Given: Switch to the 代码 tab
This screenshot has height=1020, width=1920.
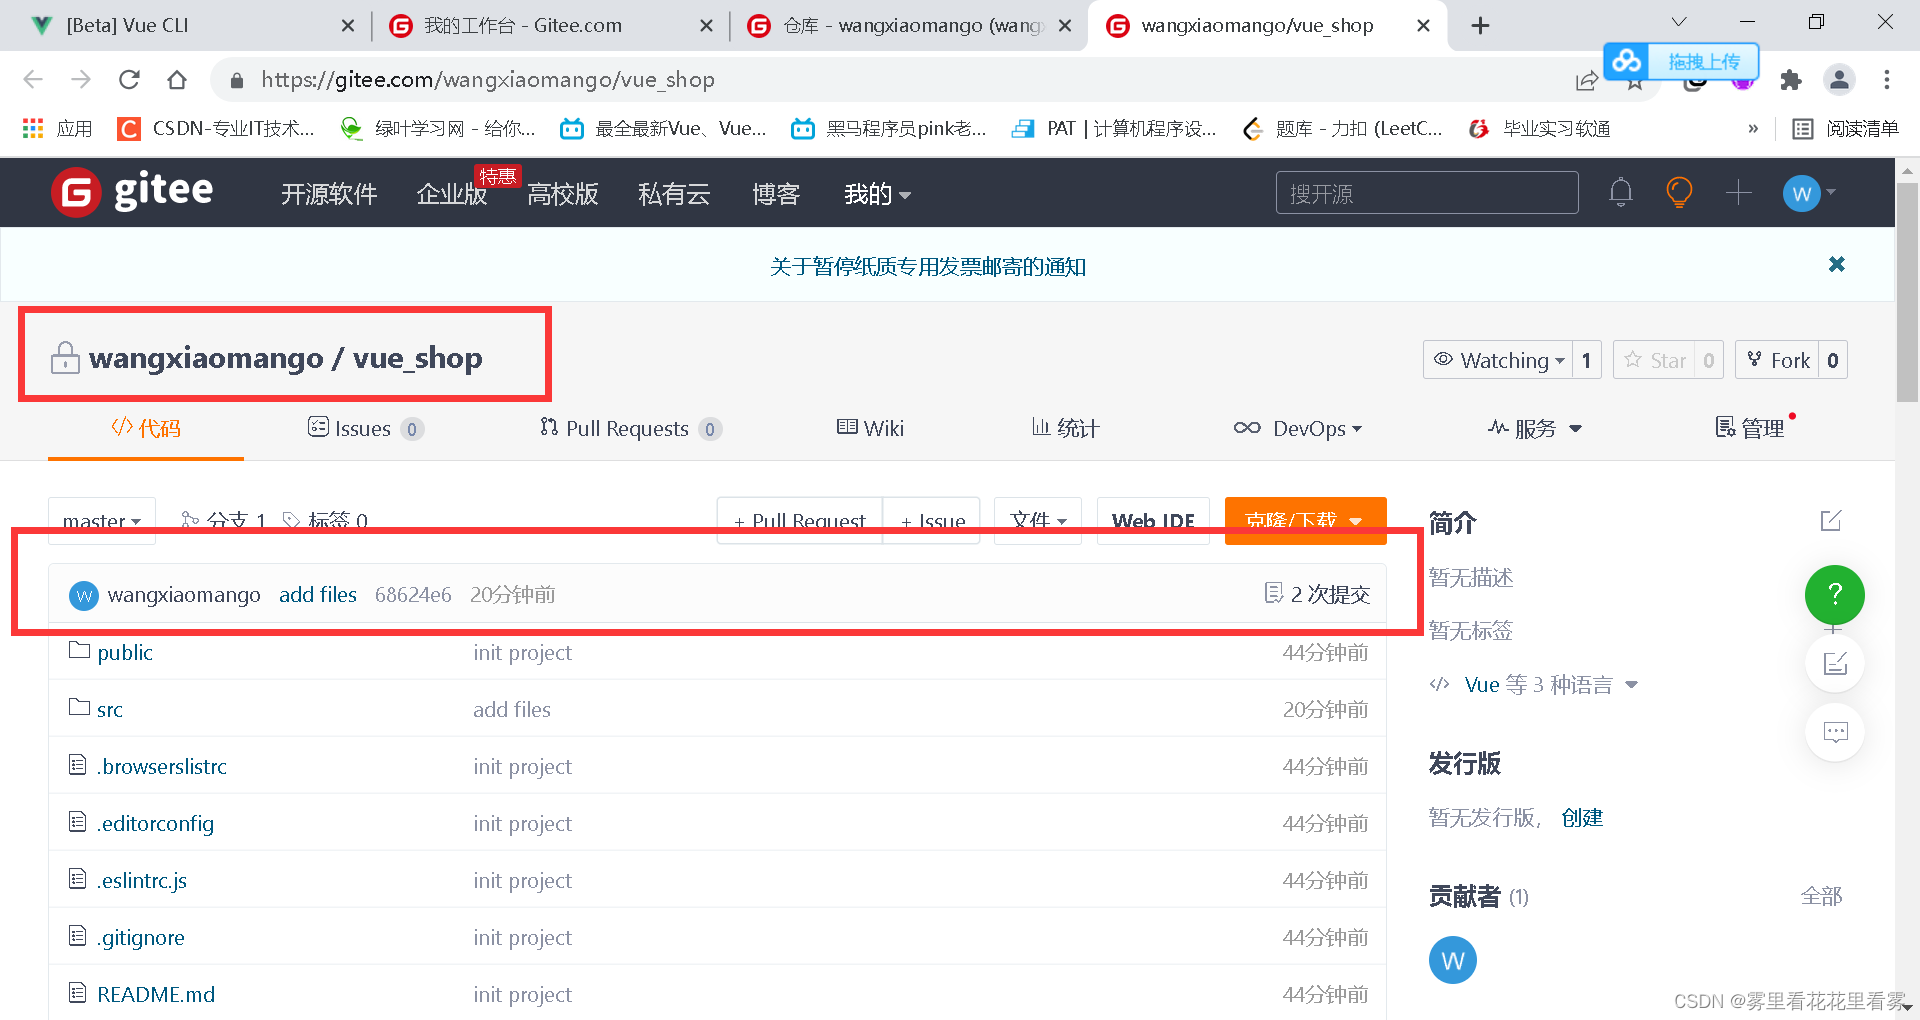Looking at the screenshot, I should pos(146,428).
